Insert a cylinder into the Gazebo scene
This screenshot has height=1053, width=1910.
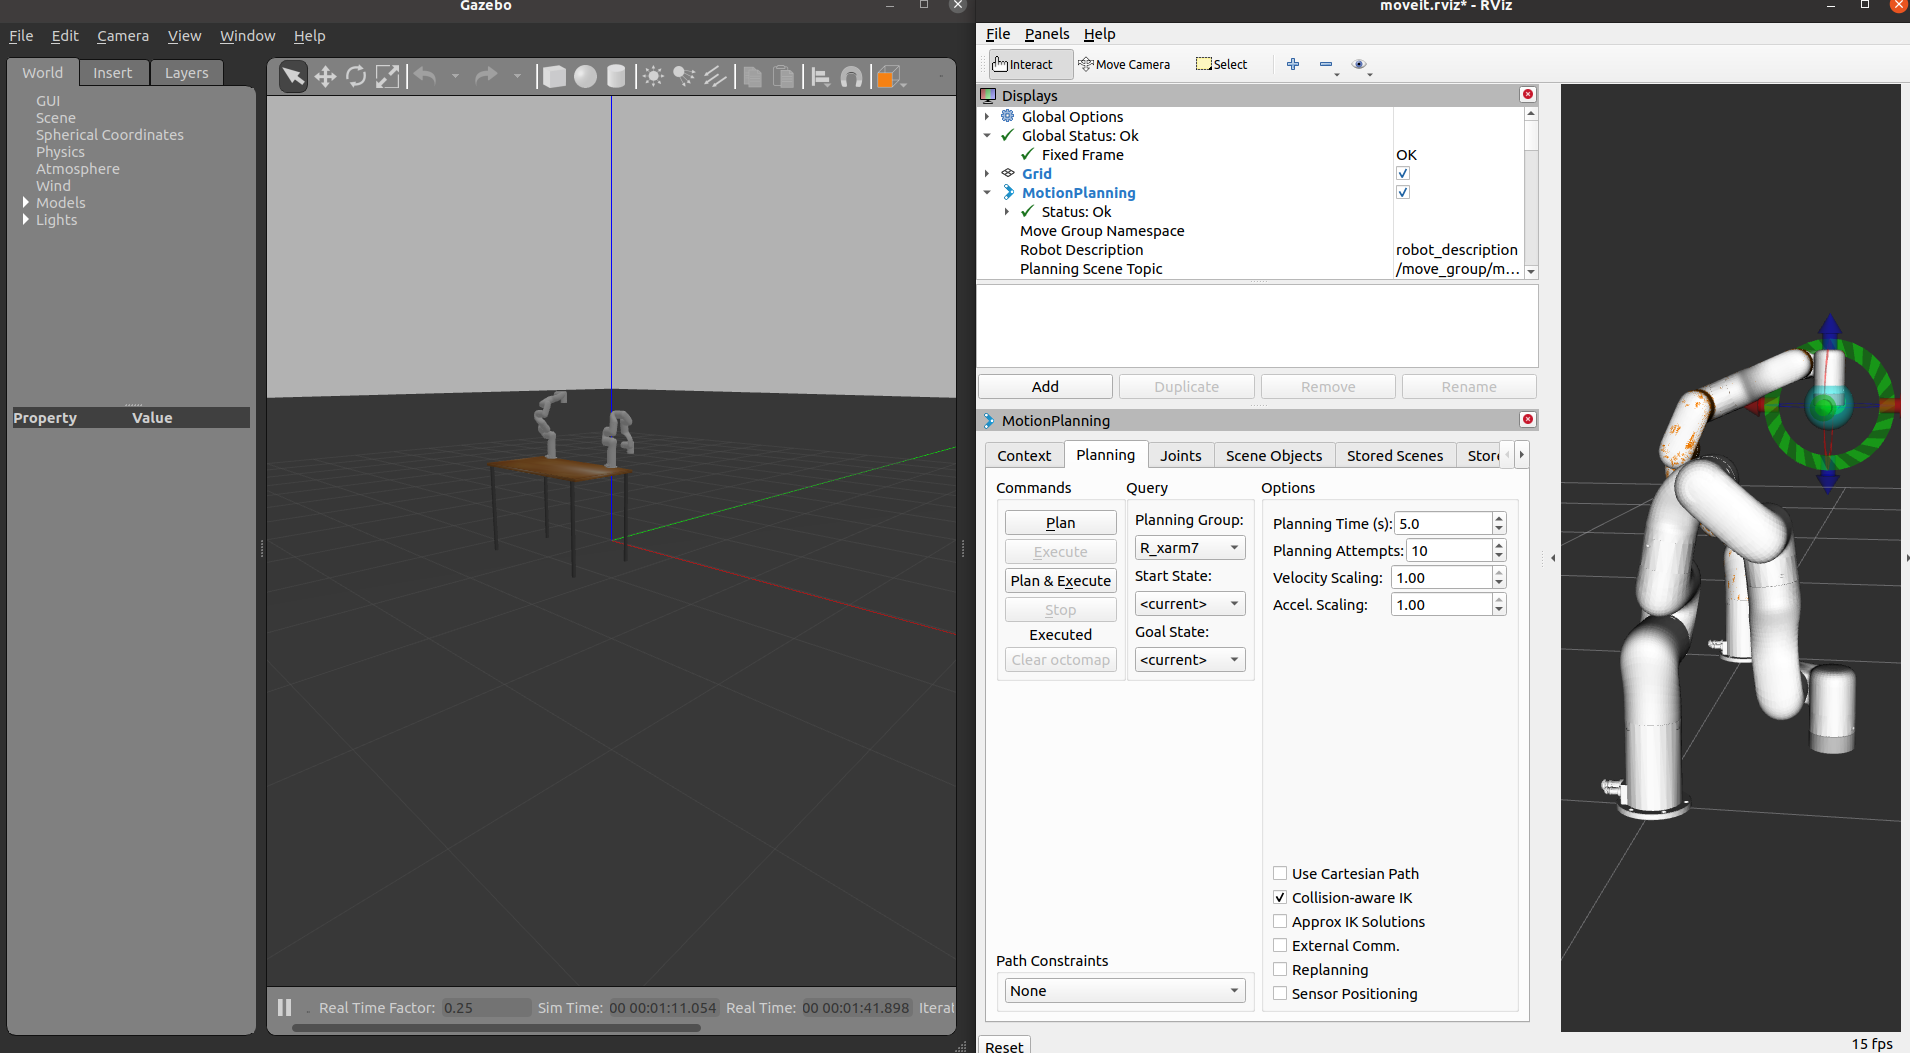pyautogui.click(x=617, y=77)
